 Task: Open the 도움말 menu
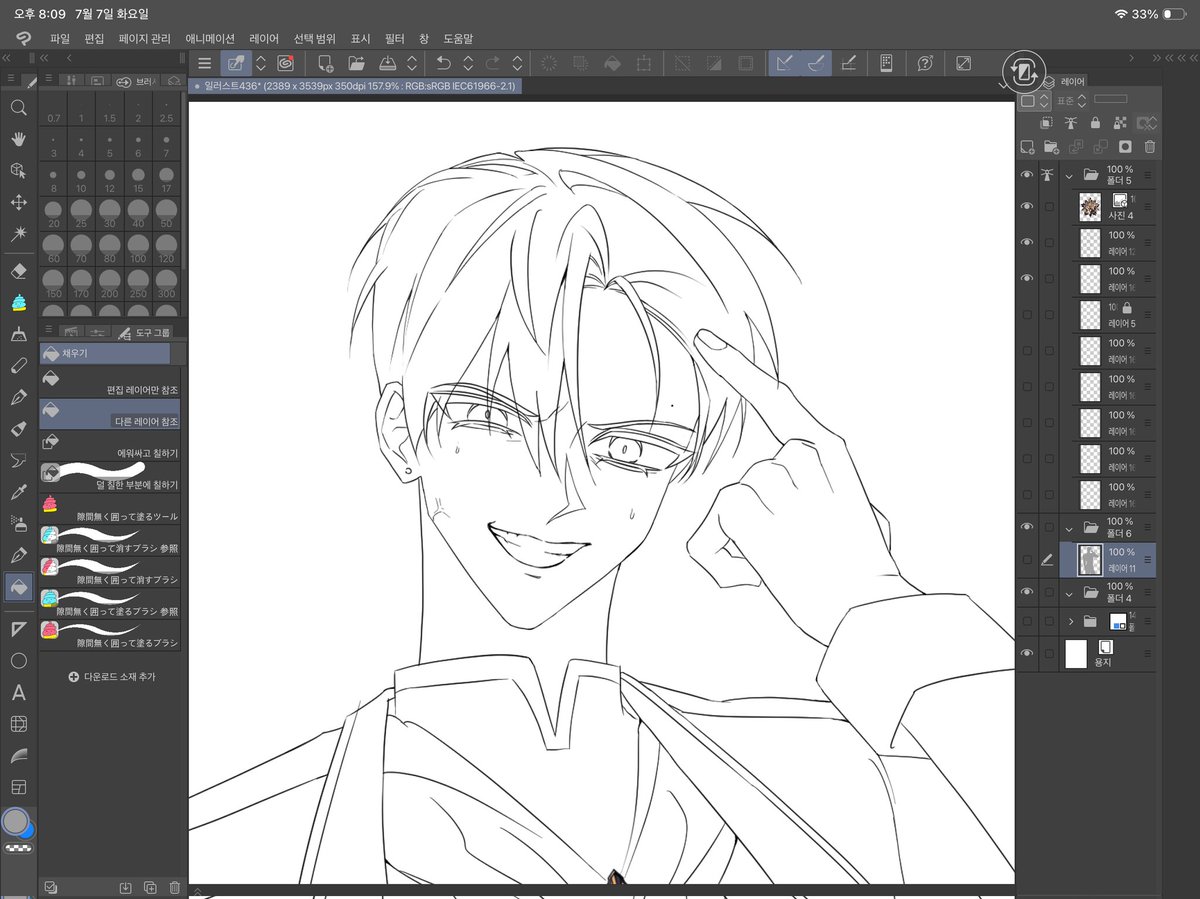(458, 38)
